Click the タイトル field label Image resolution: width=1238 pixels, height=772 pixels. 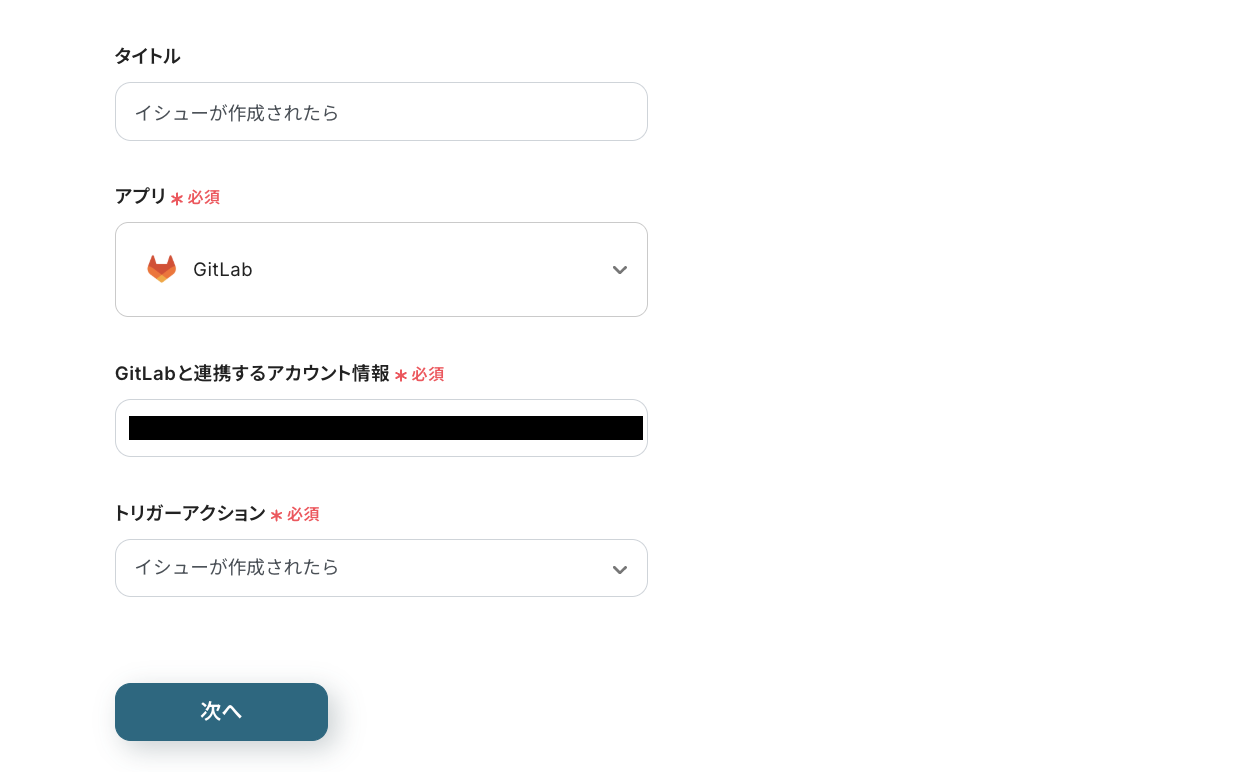click(147, 56)
